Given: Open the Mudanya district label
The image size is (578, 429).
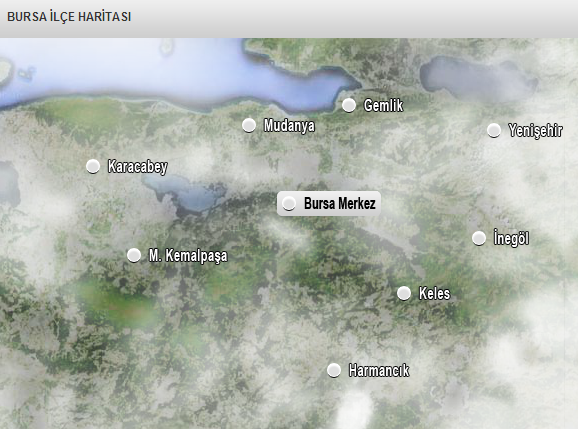Looking at the screenshot, I should pos(289,126).
